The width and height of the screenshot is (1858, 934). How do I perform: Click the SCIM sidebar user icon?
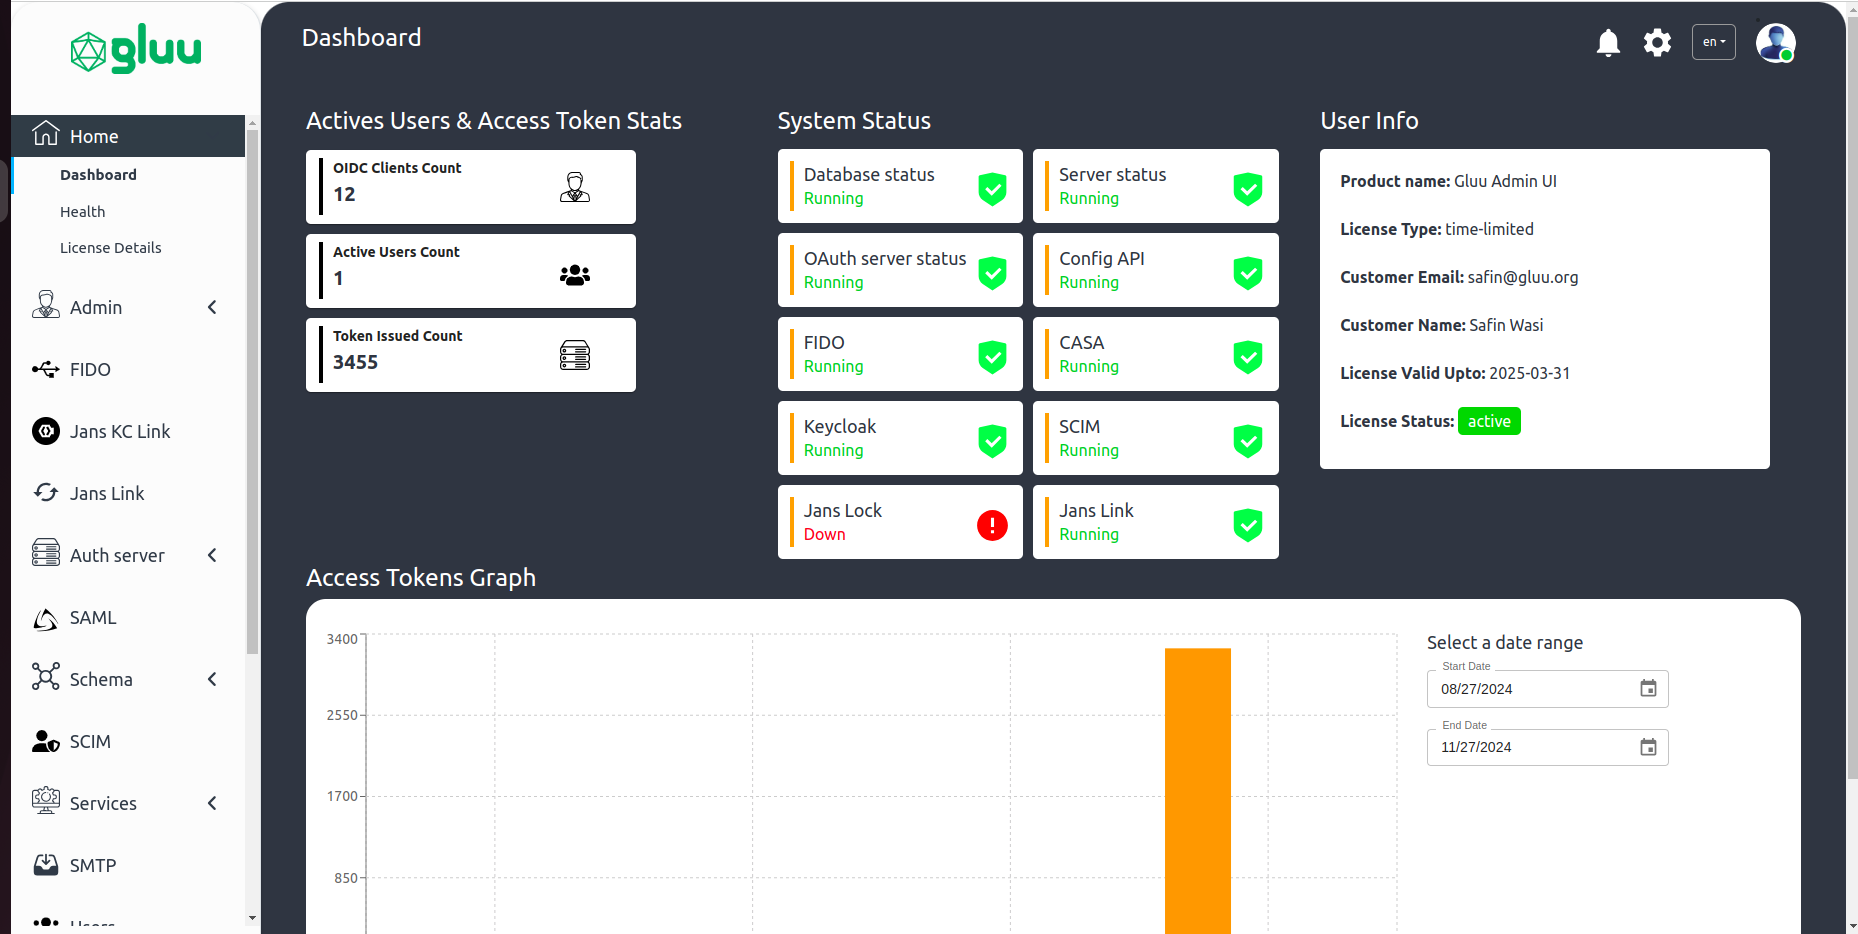46,741
